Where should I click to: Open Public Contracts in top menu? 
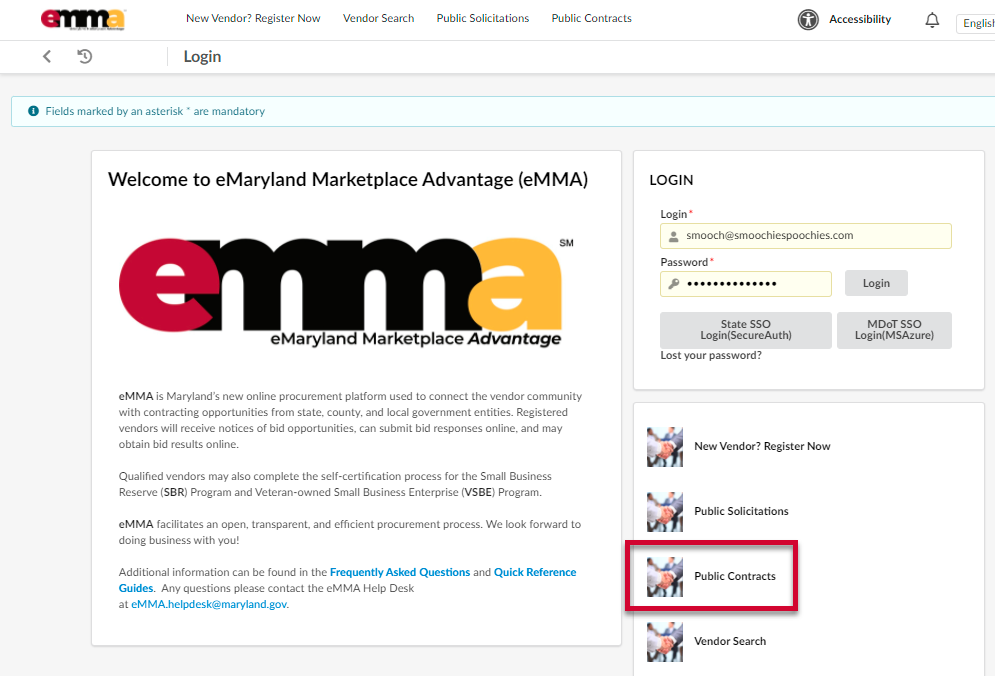click(x=591, y=18)
